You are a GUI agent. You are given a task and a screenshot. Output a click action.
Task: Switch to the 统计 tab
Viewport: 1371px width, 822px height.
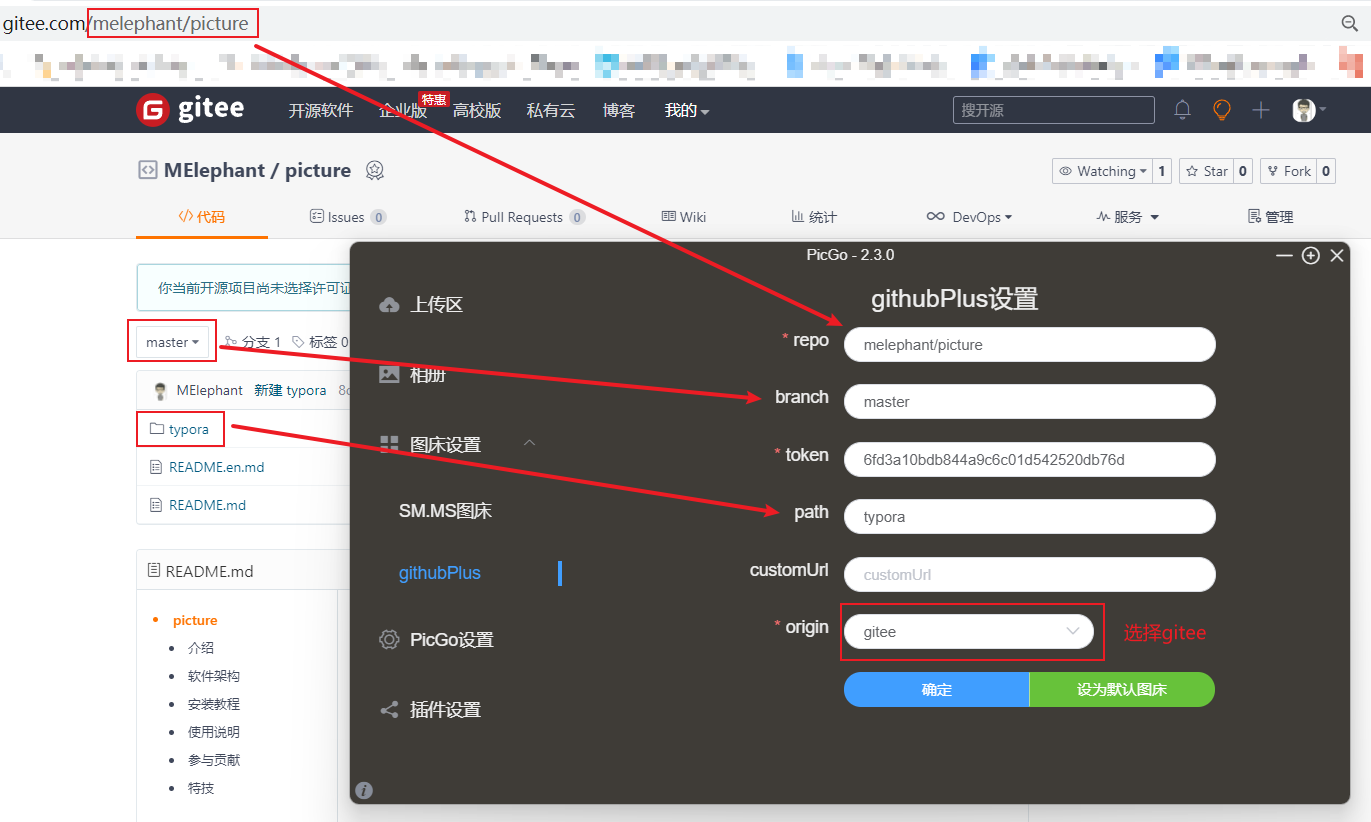point(814,216)
